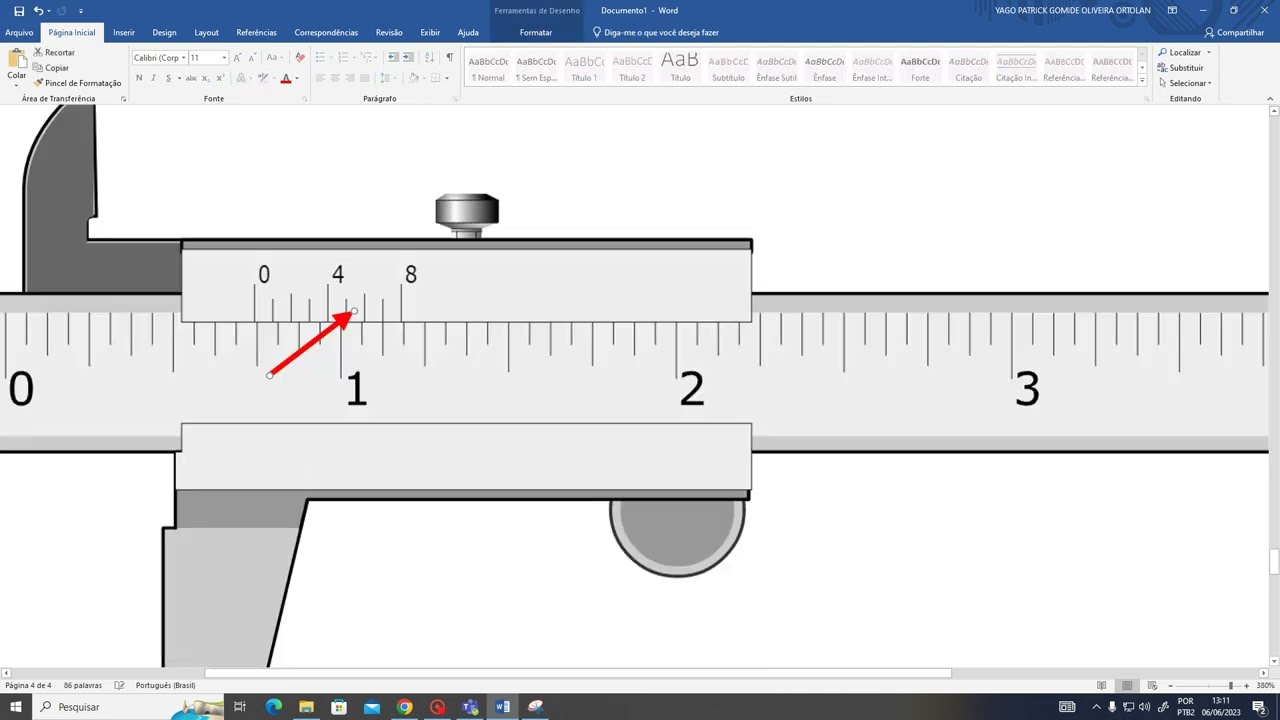This screenshot has width=1280, height=720.
Task: Open Microsoft Edge from the taskbar
Action: pyautogui.click(x=273, y=707)
